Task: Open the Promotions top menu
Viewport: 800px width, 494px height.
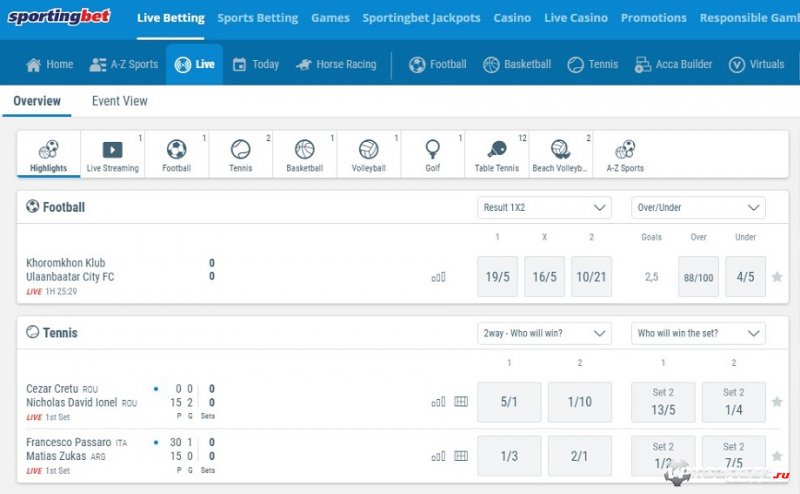Action: click(654, 18)
